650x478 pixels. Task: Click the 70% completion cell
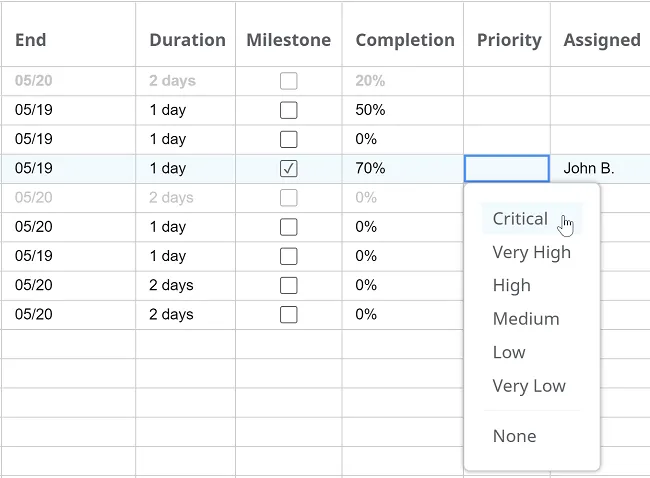click(x=403, y=169)
